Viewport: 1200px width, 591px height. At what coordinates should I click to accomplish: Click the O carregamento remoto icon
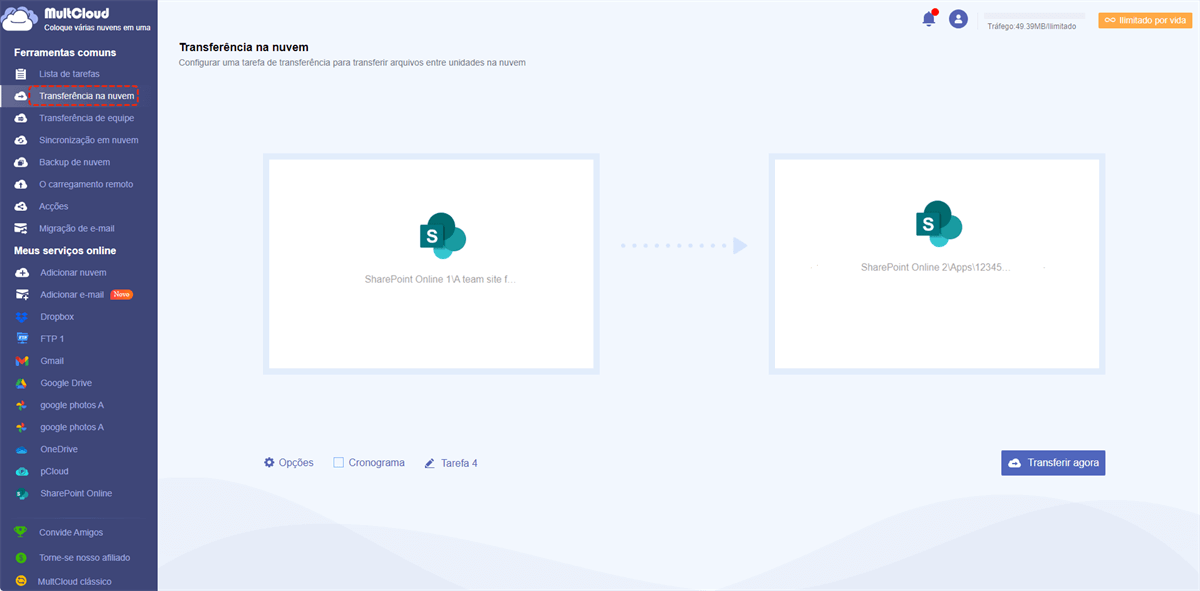click(21, 184)
